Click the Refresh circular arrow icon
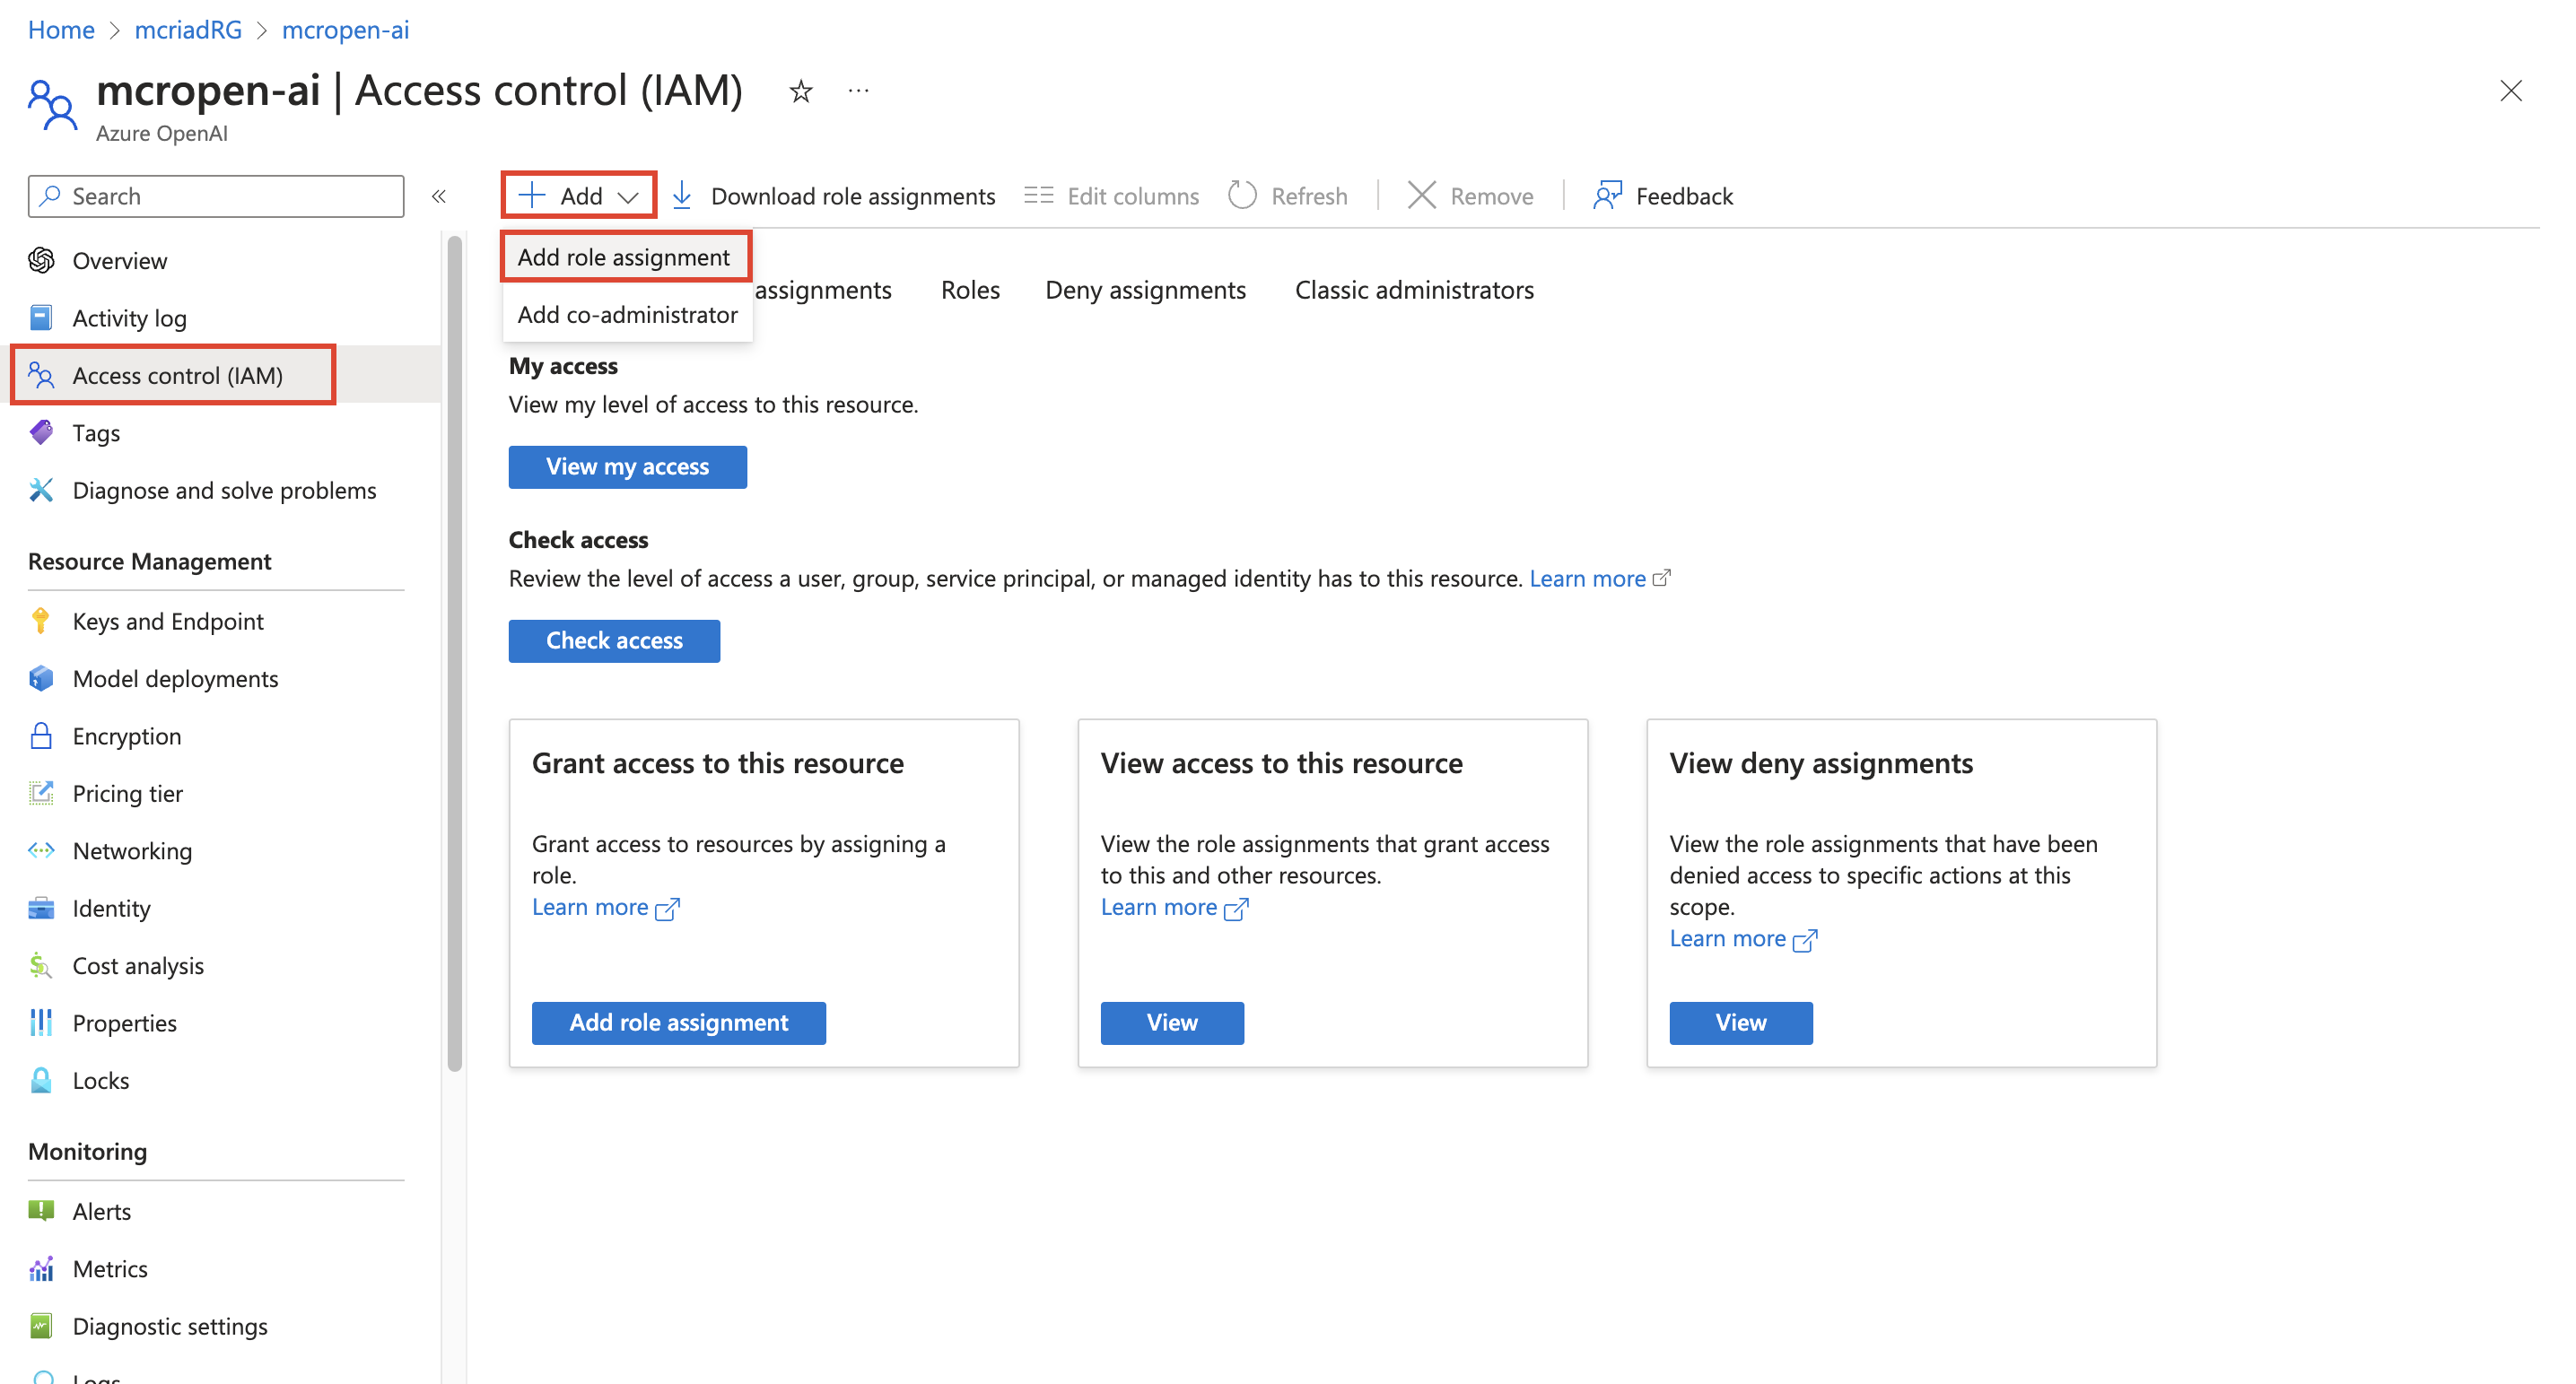 click(x=1242, y=195)
